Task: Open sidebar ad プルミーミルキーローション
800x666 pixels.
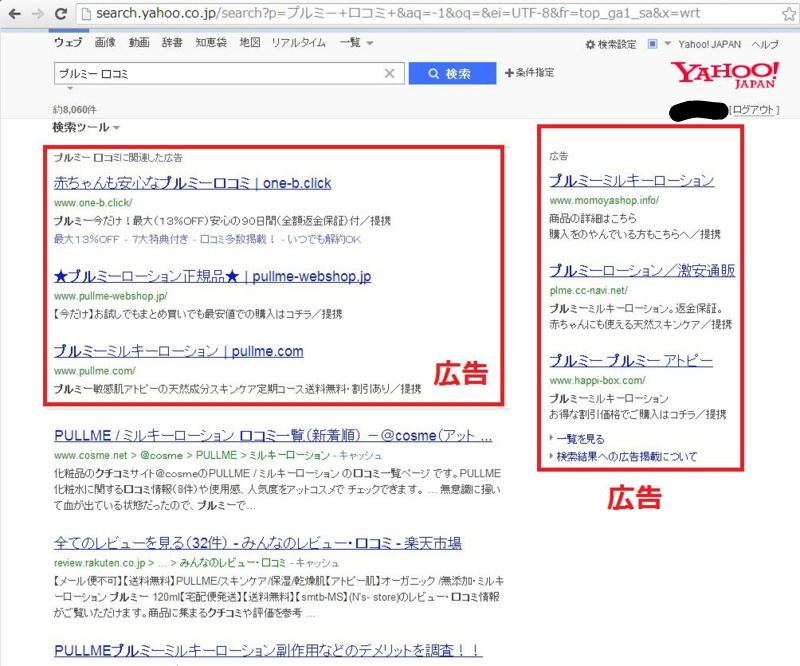Action: (x=632, y=180)
